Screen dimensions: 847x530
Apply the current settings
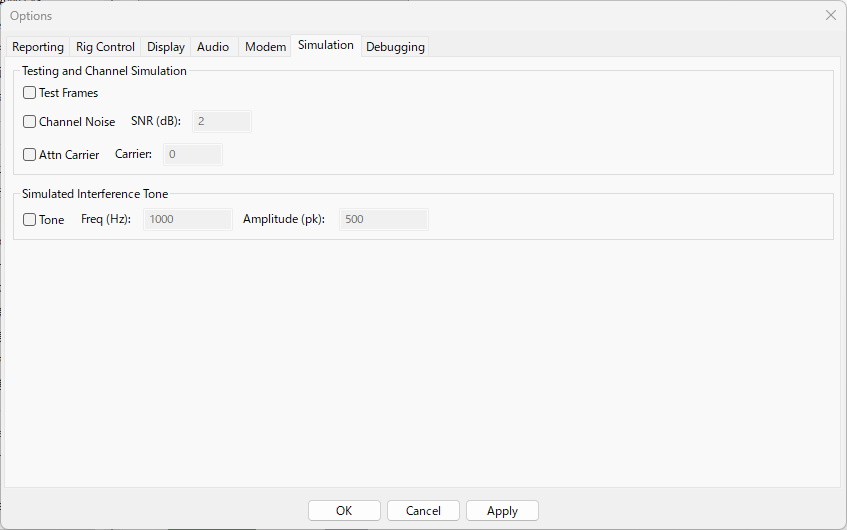(502, 511)
